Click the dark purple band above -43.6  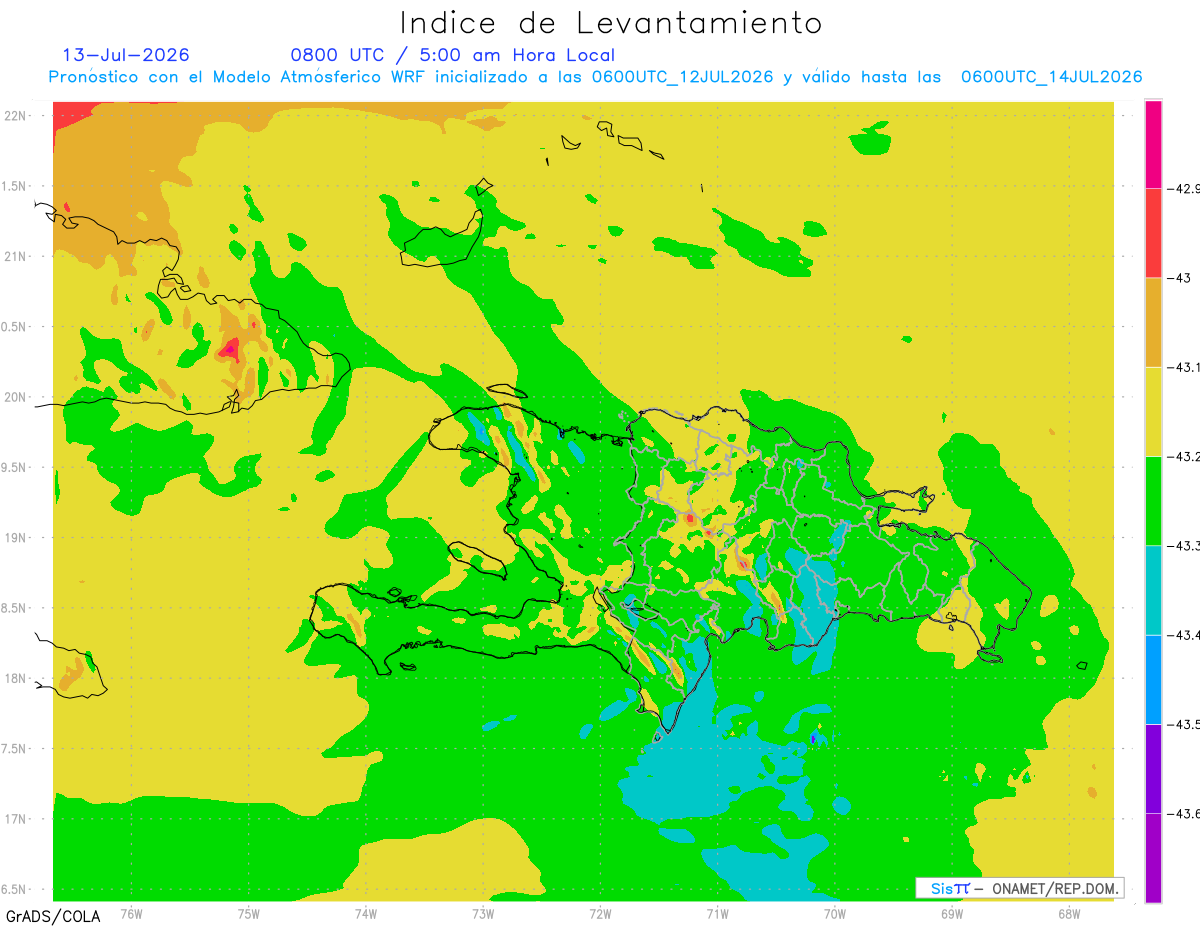pyautogui.click(x=1153, y=768)
